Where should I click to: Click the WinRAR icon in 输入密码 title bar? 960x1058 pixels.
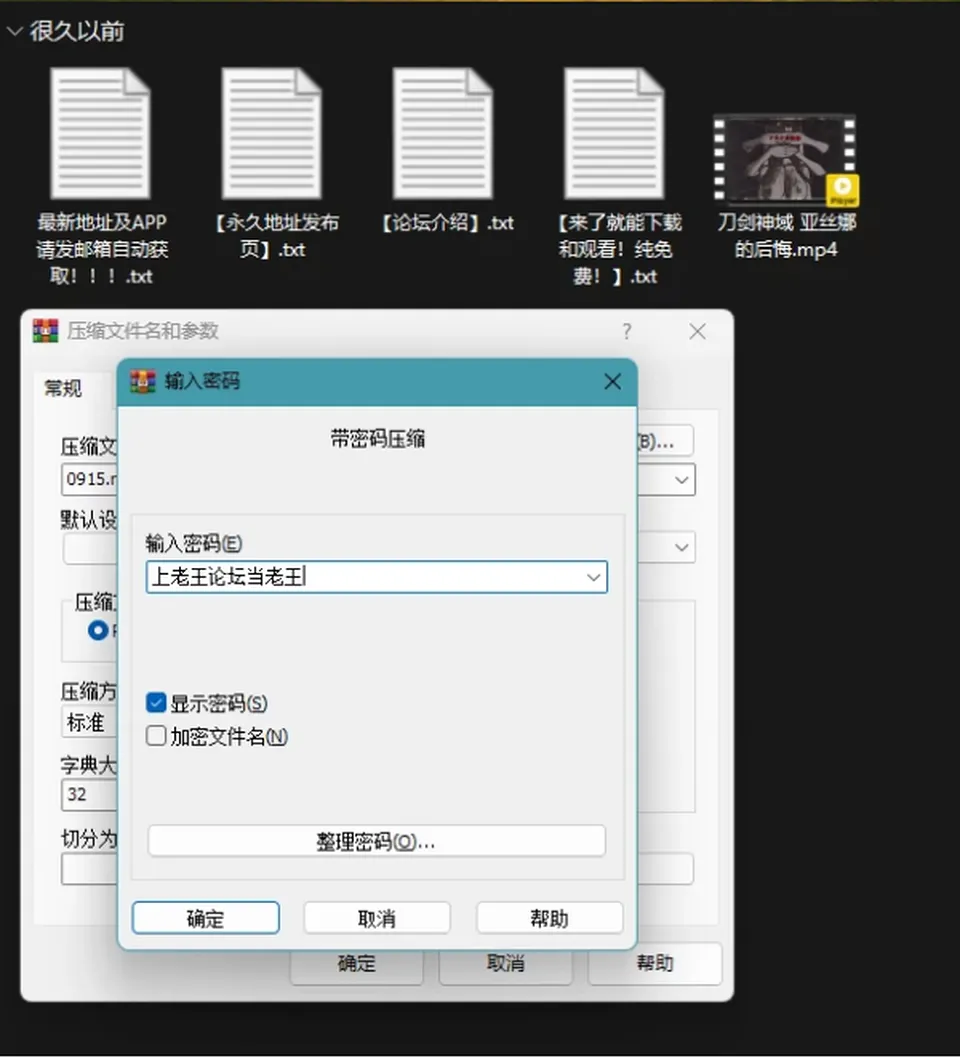pos(143,381)
